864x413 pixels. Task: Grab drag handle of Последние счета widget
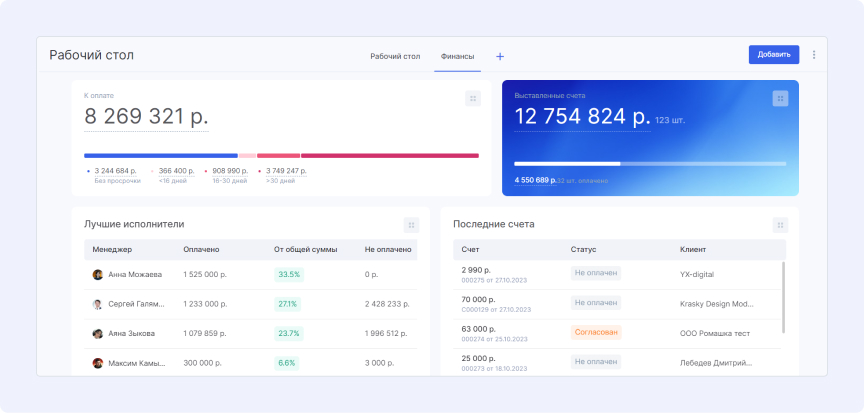[x=780, y=225]
